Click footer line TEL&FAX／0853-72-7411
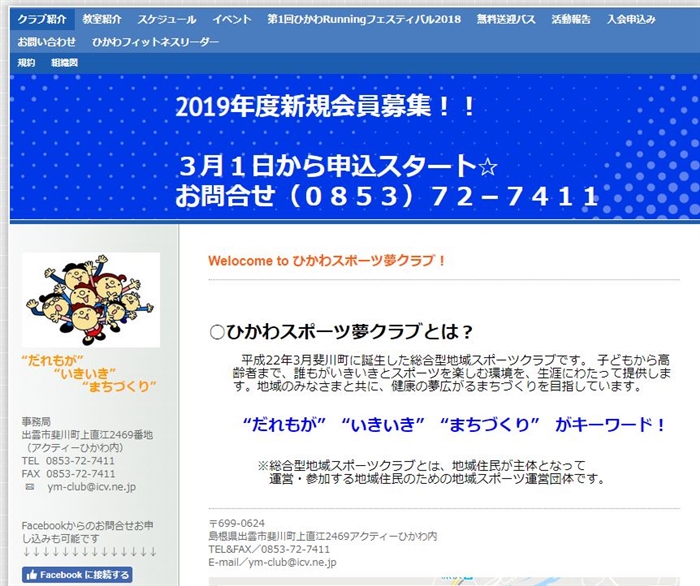The image size is (700, 586). click(x=269, y=549)
